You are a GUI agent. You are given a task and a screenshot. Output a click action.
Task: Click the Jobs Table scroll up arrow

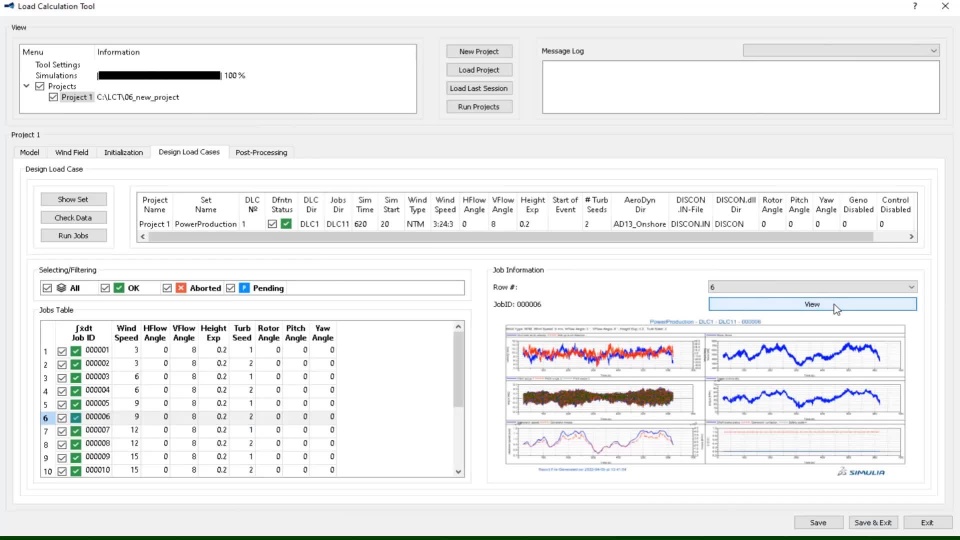point(459,327)
